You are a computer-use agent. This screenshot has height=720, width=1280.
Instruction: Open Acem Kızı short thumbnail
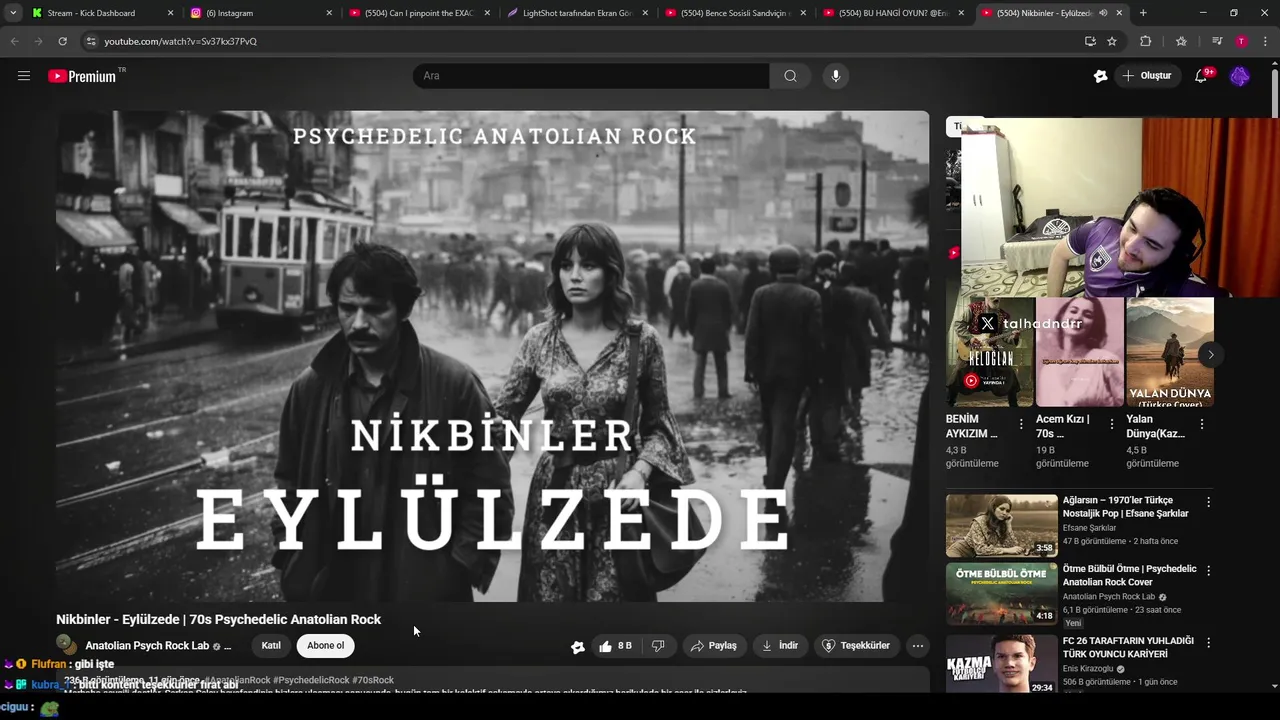[x=1080, y=352]
